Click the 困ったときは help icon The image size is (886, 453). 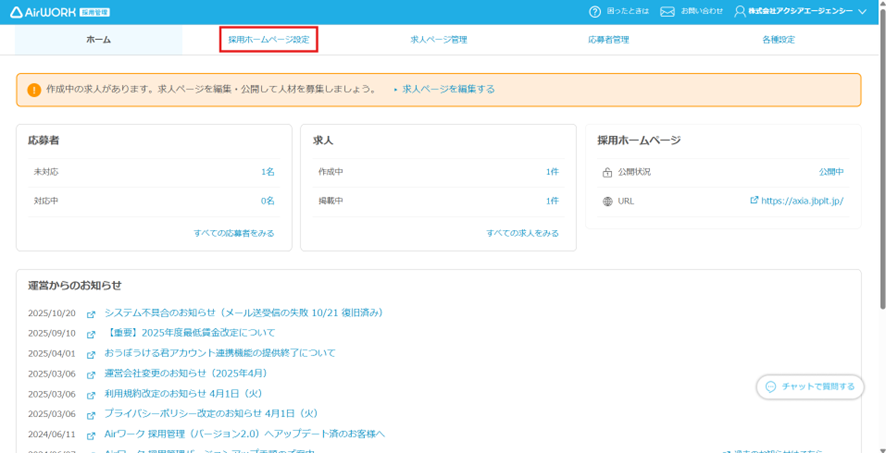pos(596,11)
